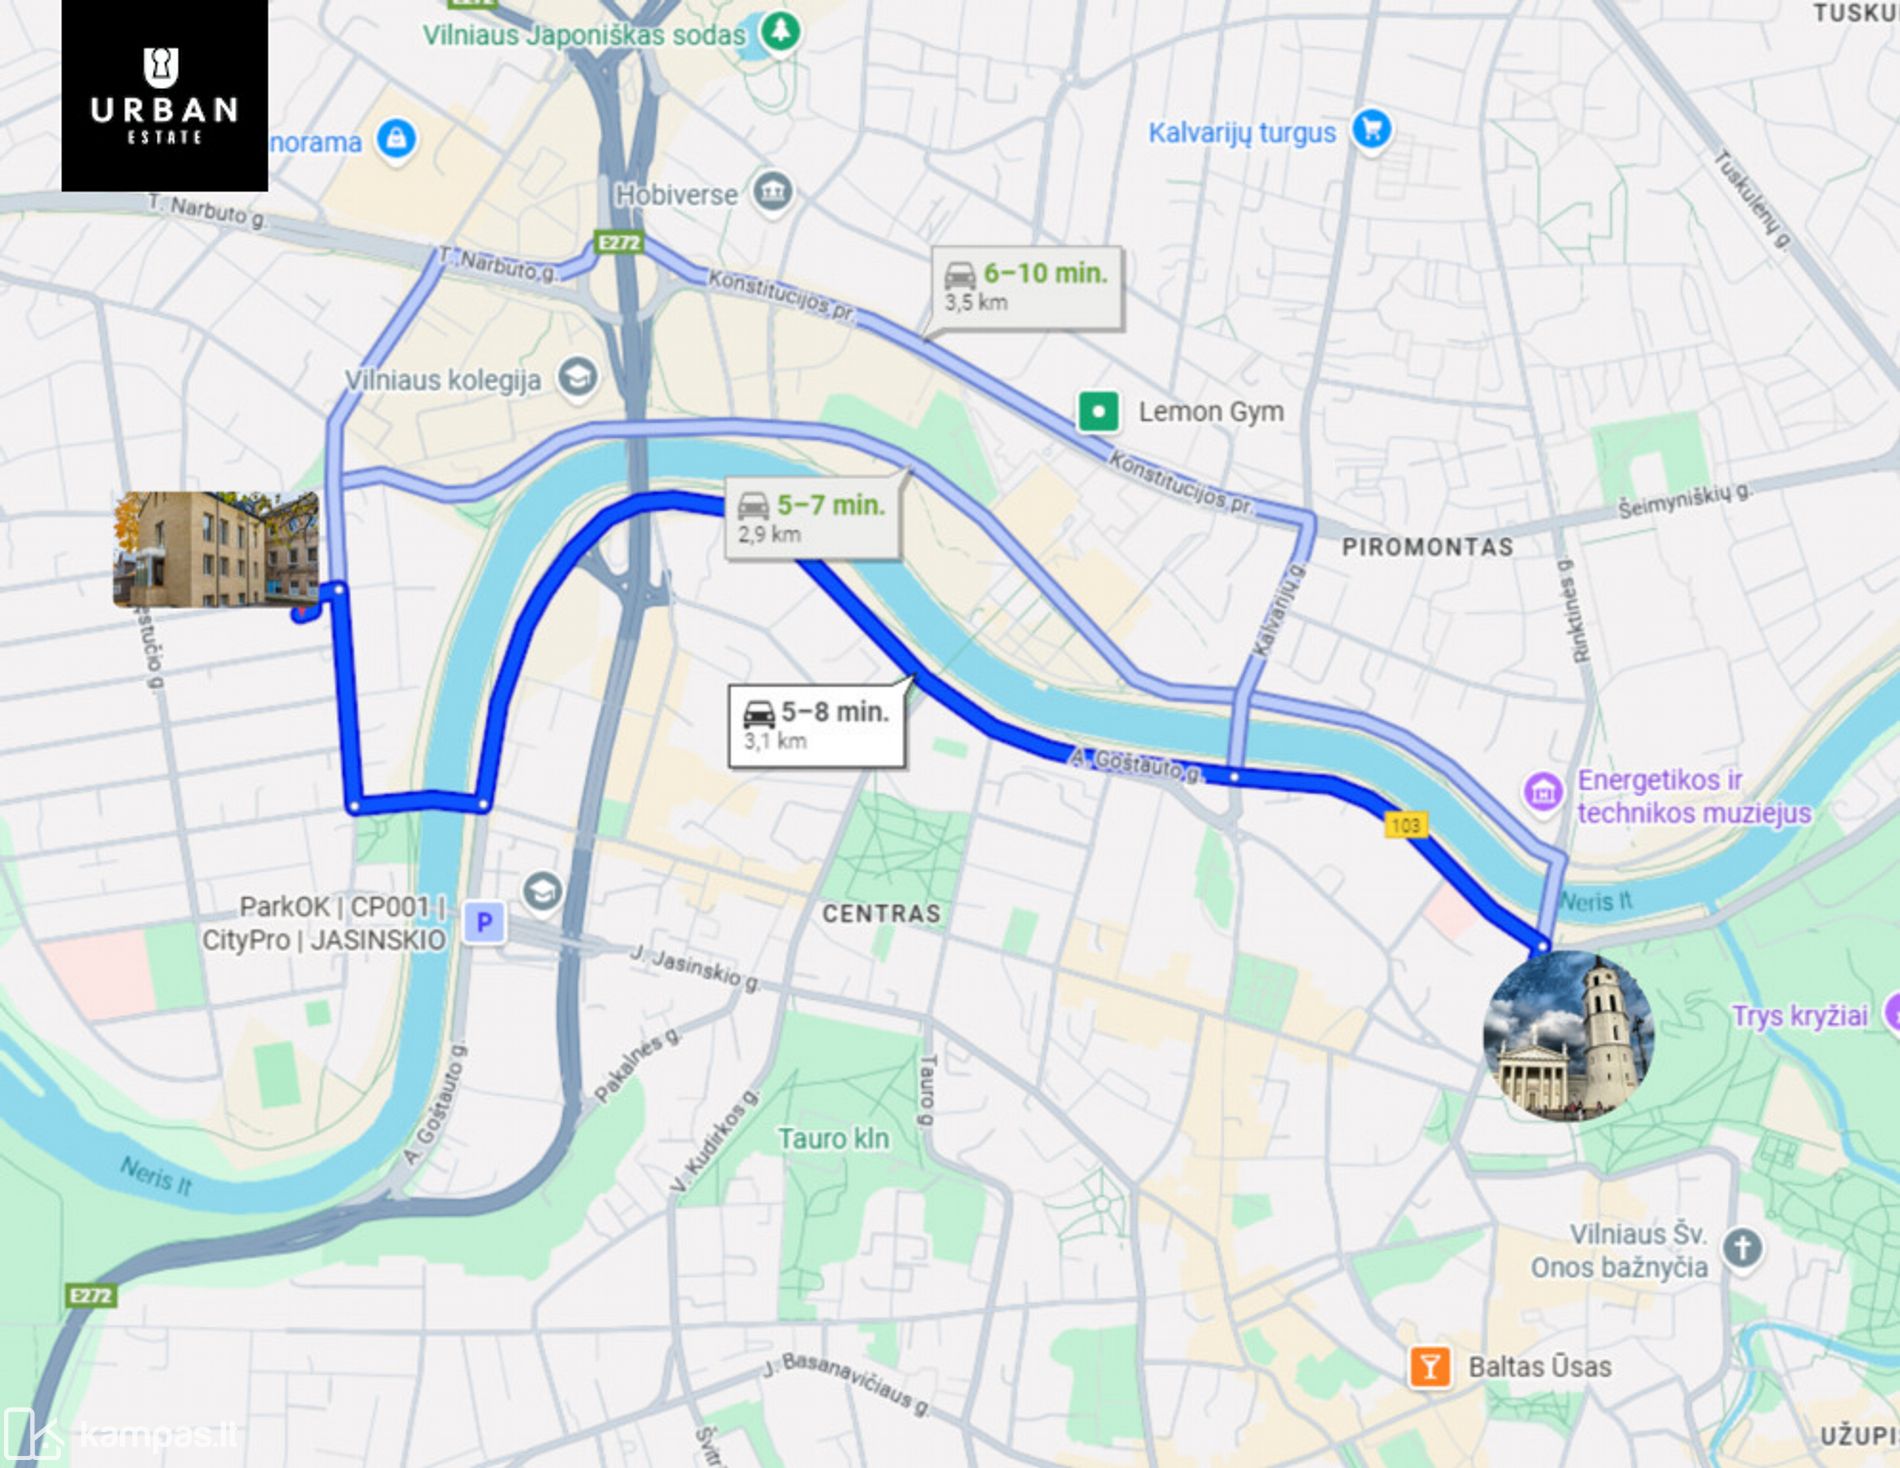Click the Vilniaus Japoniškas sodas park icon
The height and width of the screenshot is (1468, 1900).
780,32
